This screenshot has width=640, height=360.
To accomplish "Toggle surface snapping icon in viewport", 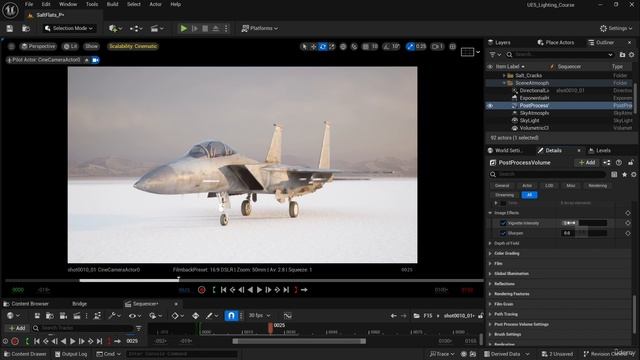I will click(354, 47).
